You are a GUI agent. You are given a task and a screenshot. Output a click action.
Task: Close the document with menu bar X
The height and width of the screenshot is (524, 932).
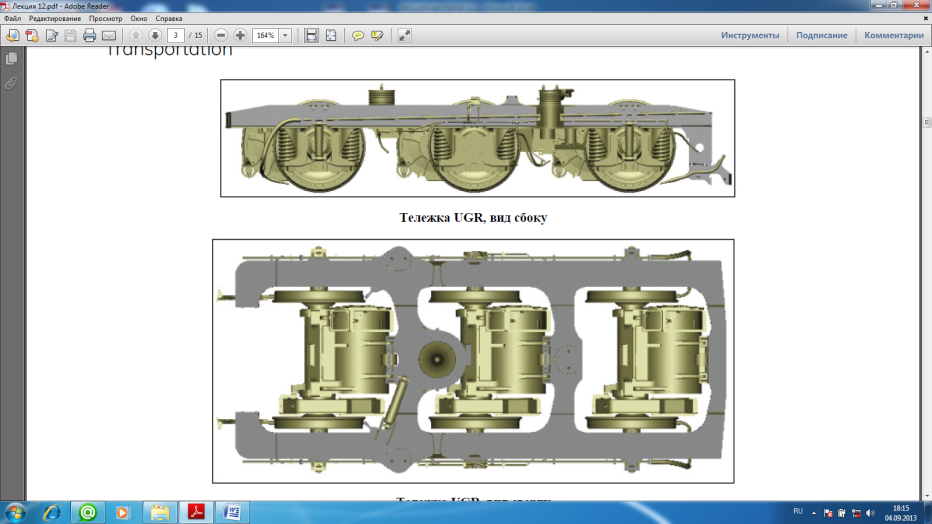click(x=925, y=18)
